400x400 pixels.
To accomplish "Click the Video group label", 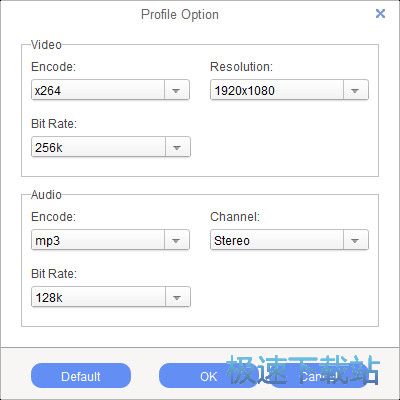I will click(46, 45).
